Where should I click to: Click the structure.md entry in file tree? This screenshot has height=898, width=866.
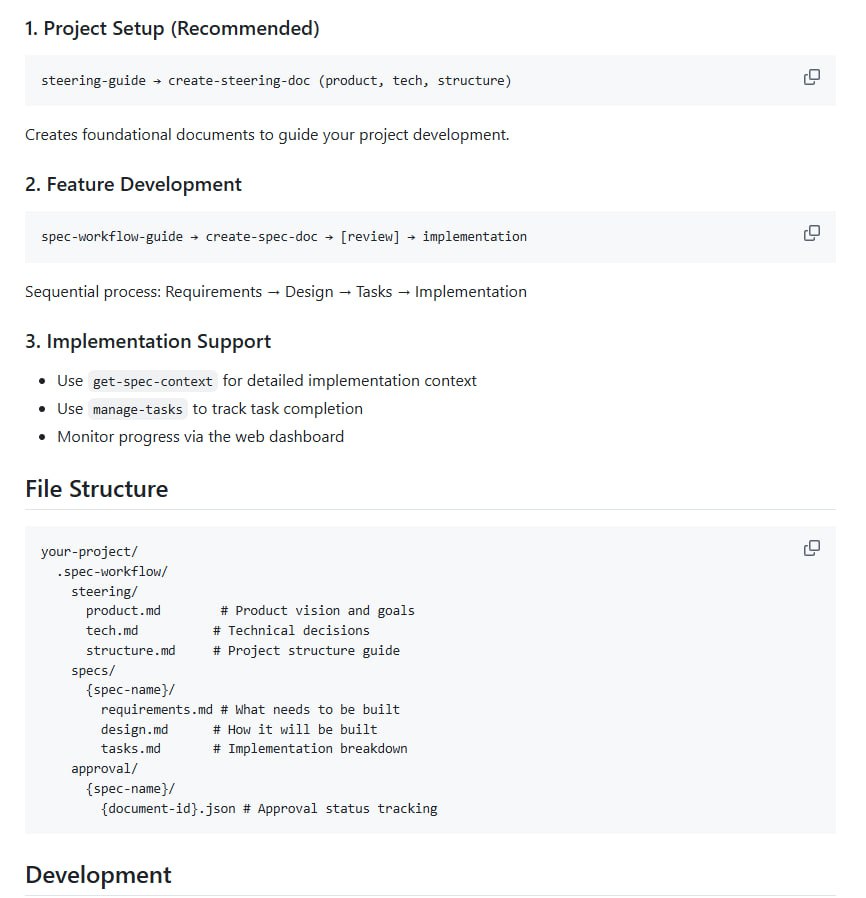click(130, 651)
